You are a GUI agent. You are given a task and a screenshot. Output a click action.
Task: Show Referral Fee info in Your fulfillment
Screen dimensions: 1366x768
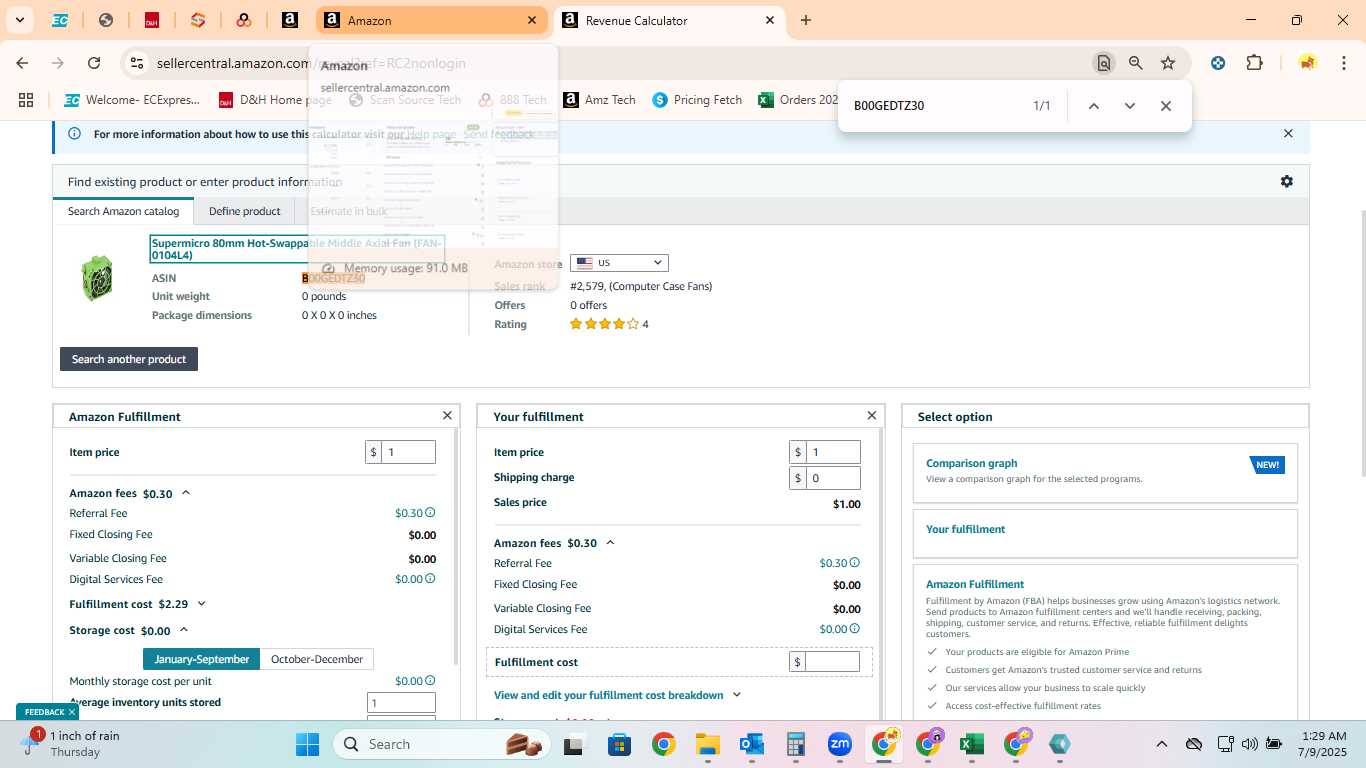point(854,563)
